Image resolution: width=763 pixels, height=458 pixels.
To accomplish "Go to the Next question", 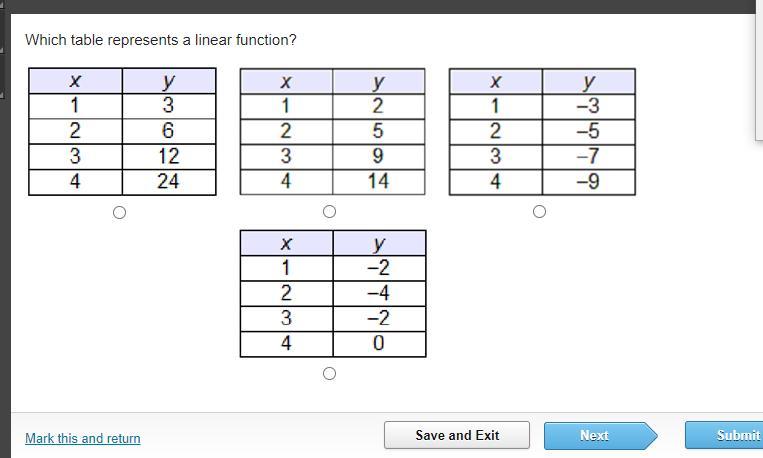I will [x=600, y=436].
